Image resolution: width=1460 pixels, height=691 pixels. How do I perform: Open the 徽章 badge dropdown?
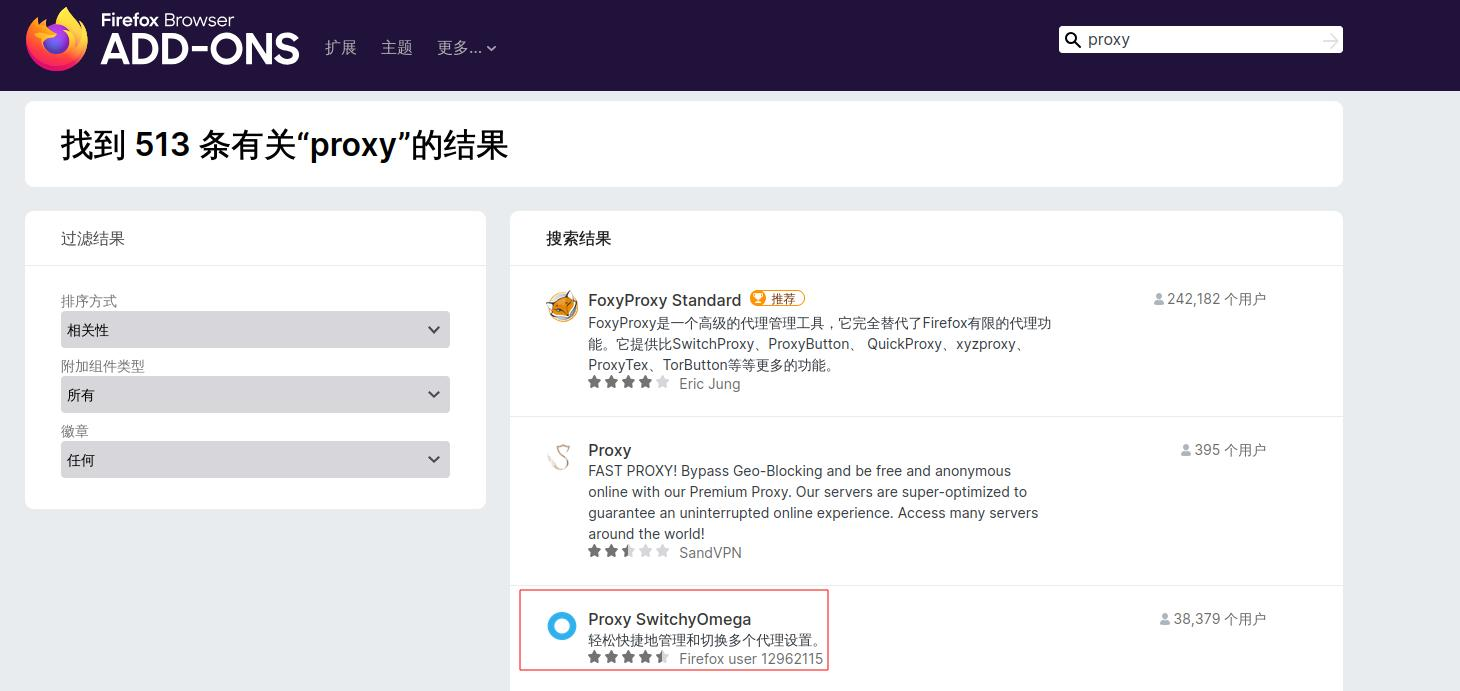point(255,460)
